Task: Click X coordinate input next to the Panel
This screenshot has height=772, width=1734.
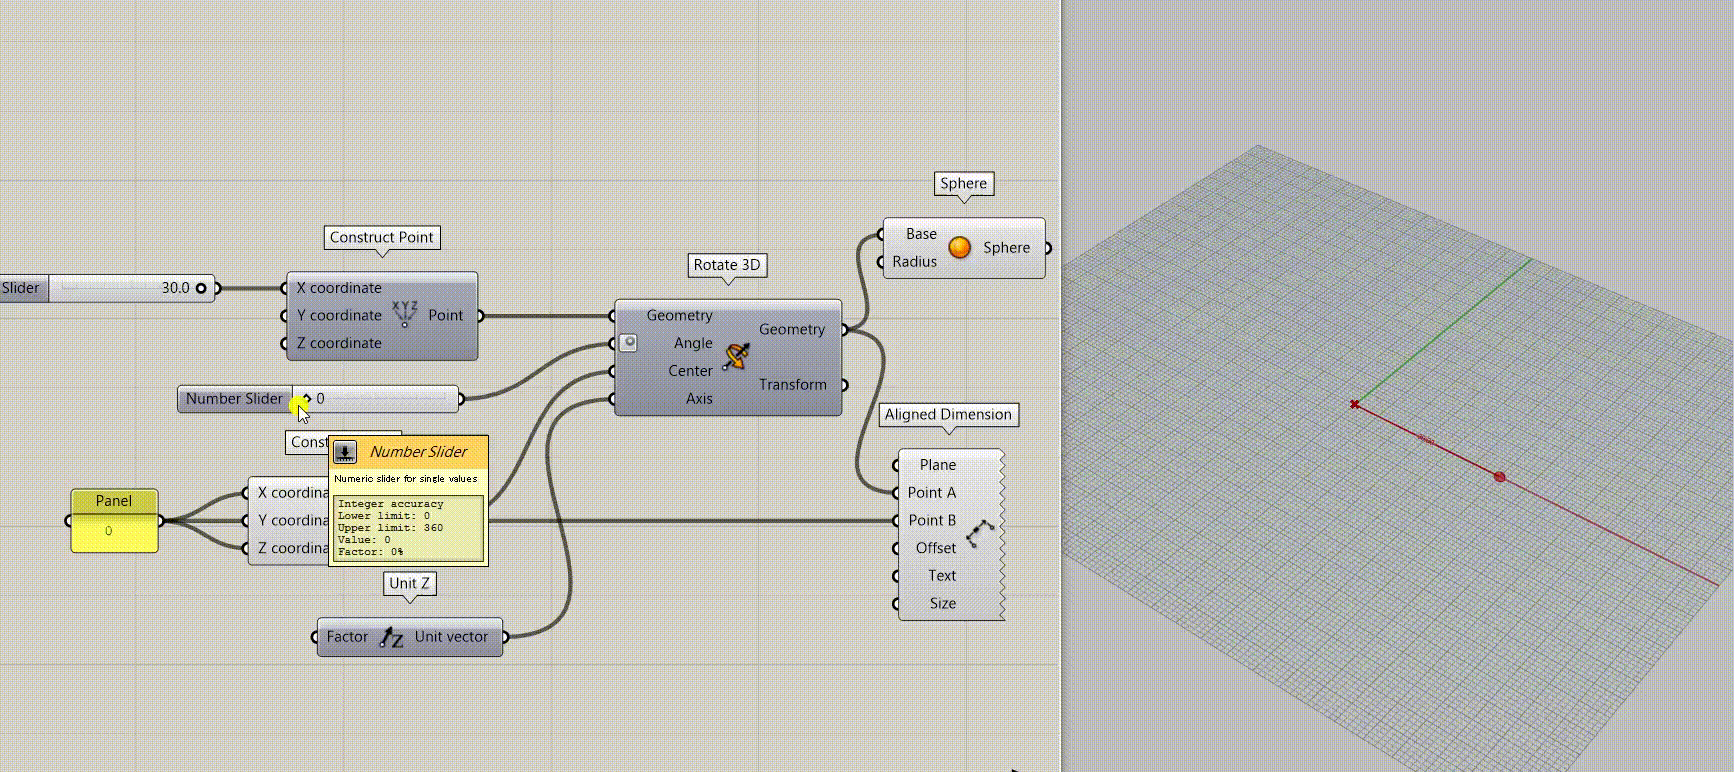Action: click(293, 493)
